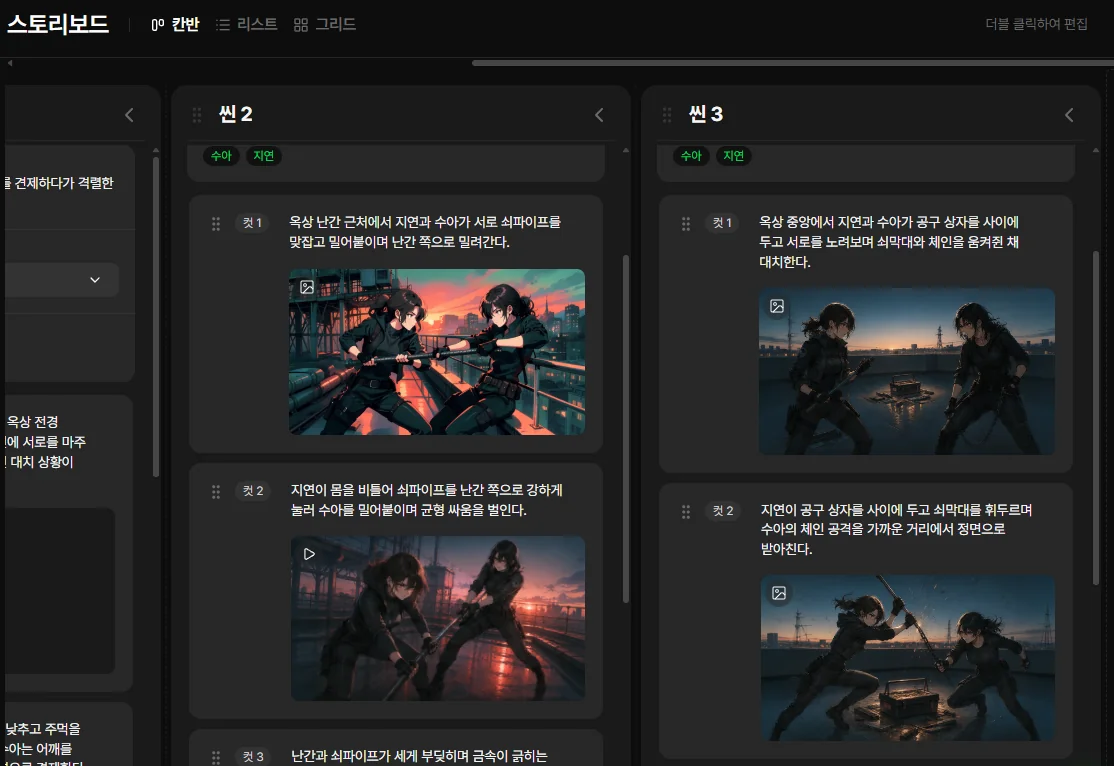This screenshot has width=1114, height=766.
Task: Click image icon on 씬 2 컷 1 thumbnail
Action: (x=307, y=287)
